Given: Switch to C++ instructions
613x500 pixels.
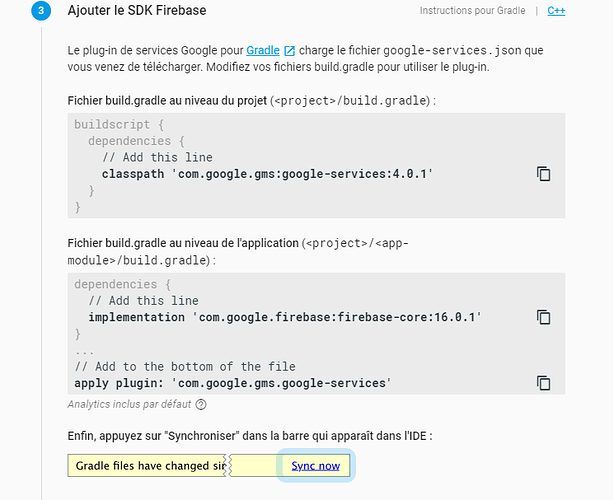Looking at the screenshot, I should tap(556, 11).
